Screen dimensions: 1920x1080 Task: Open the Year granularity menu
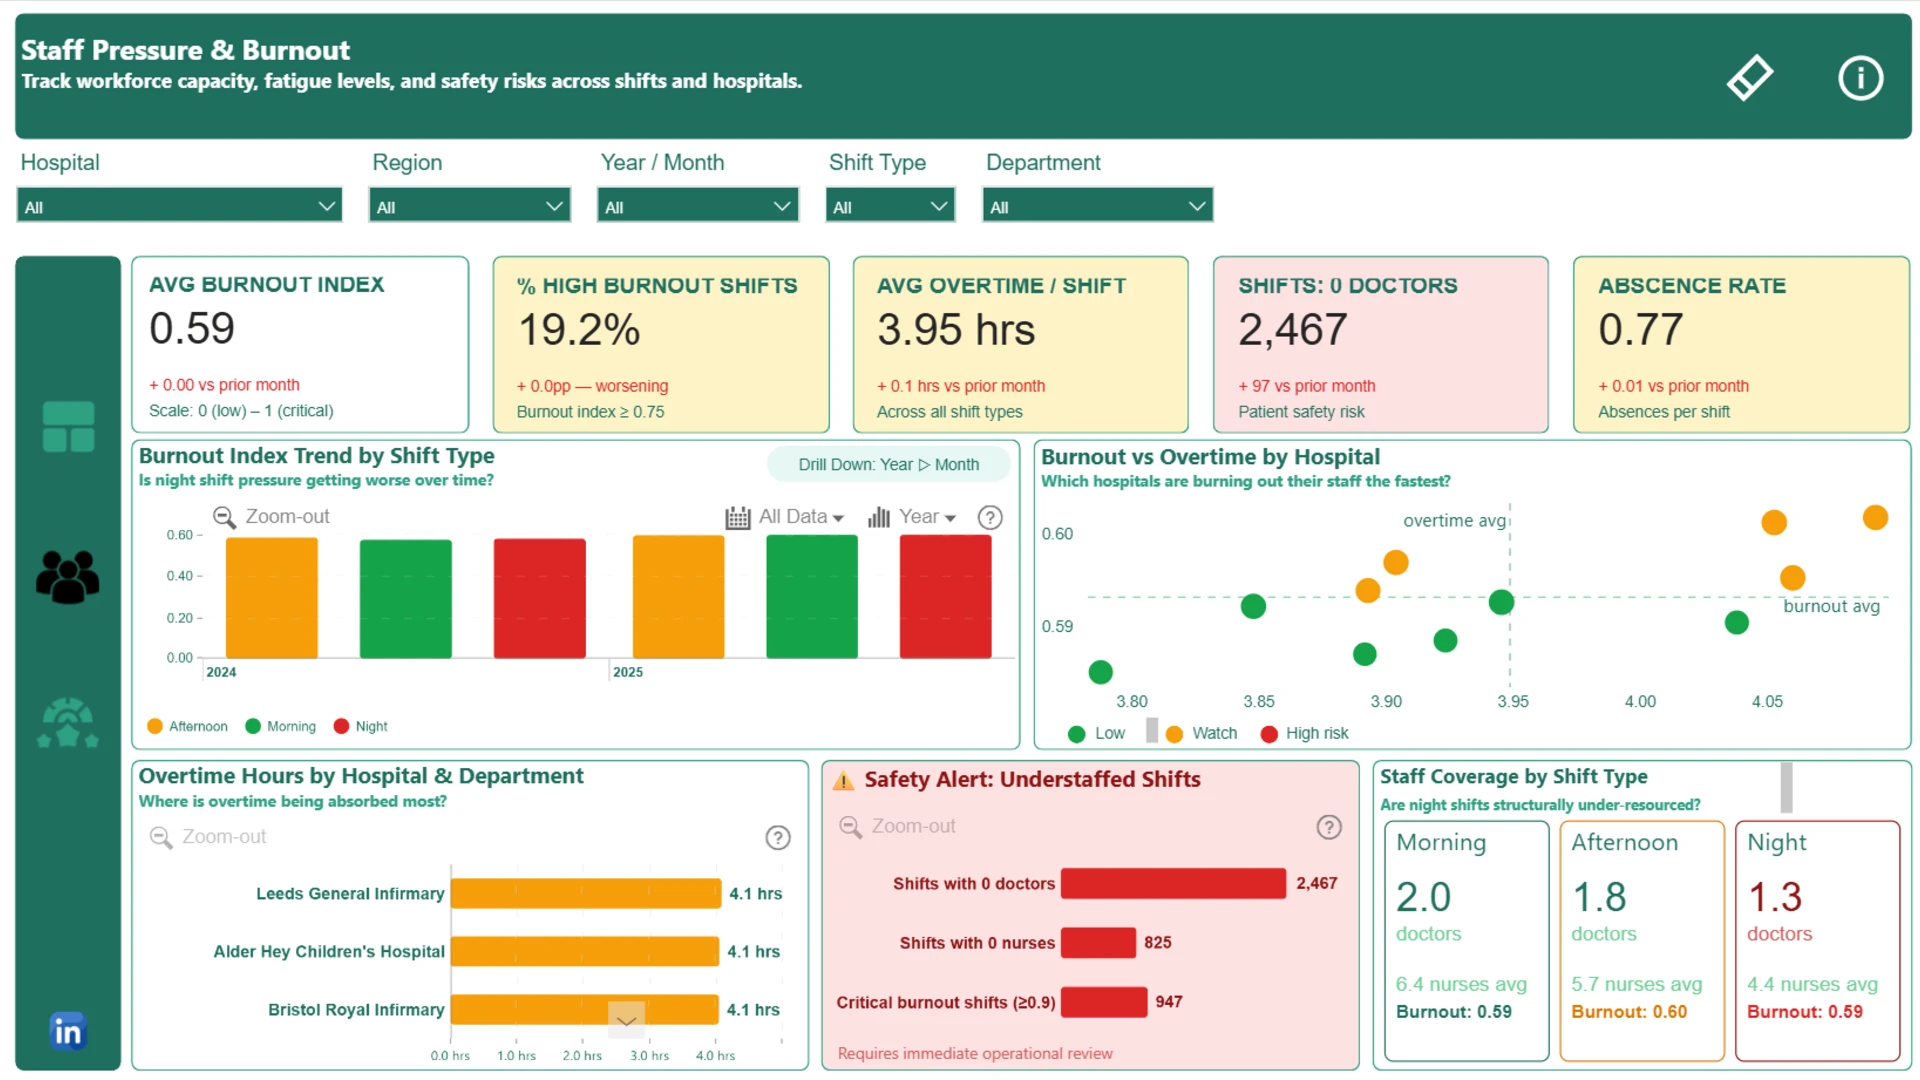coord(912,517)
